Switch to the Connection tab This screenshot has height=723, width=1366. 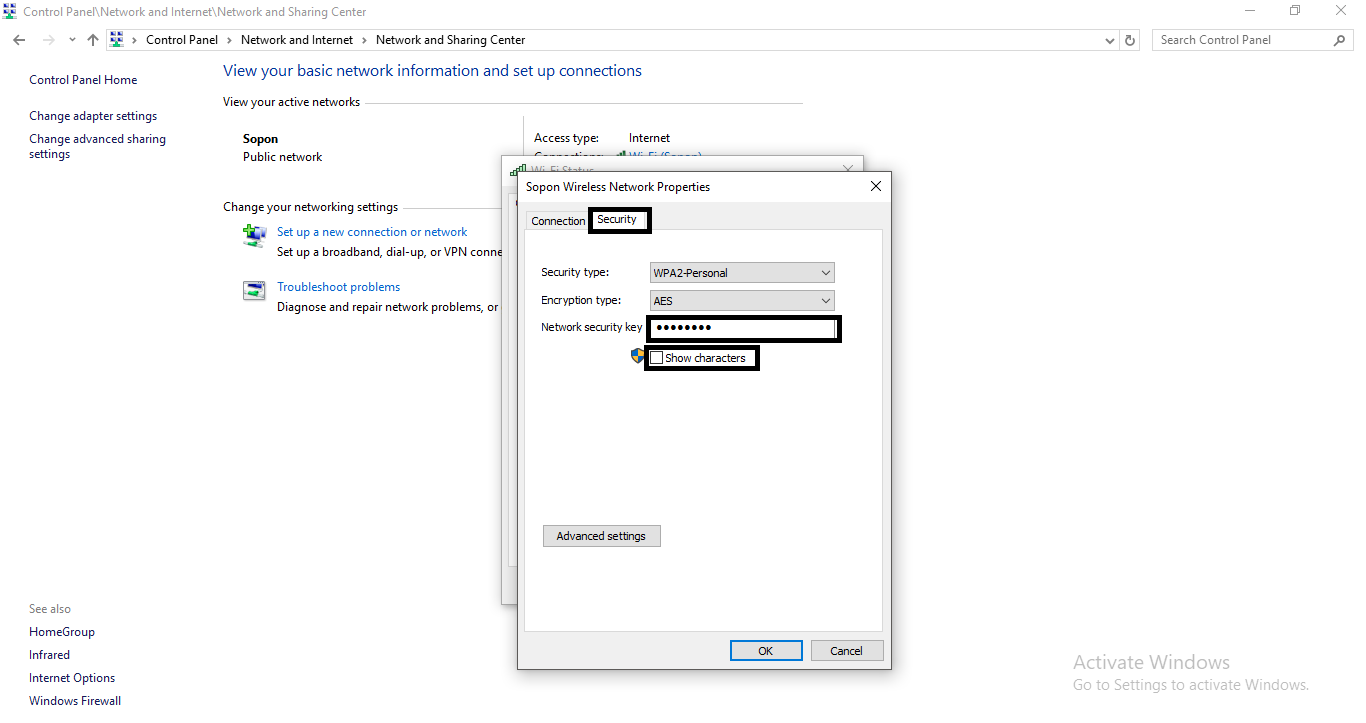(558, 221)
